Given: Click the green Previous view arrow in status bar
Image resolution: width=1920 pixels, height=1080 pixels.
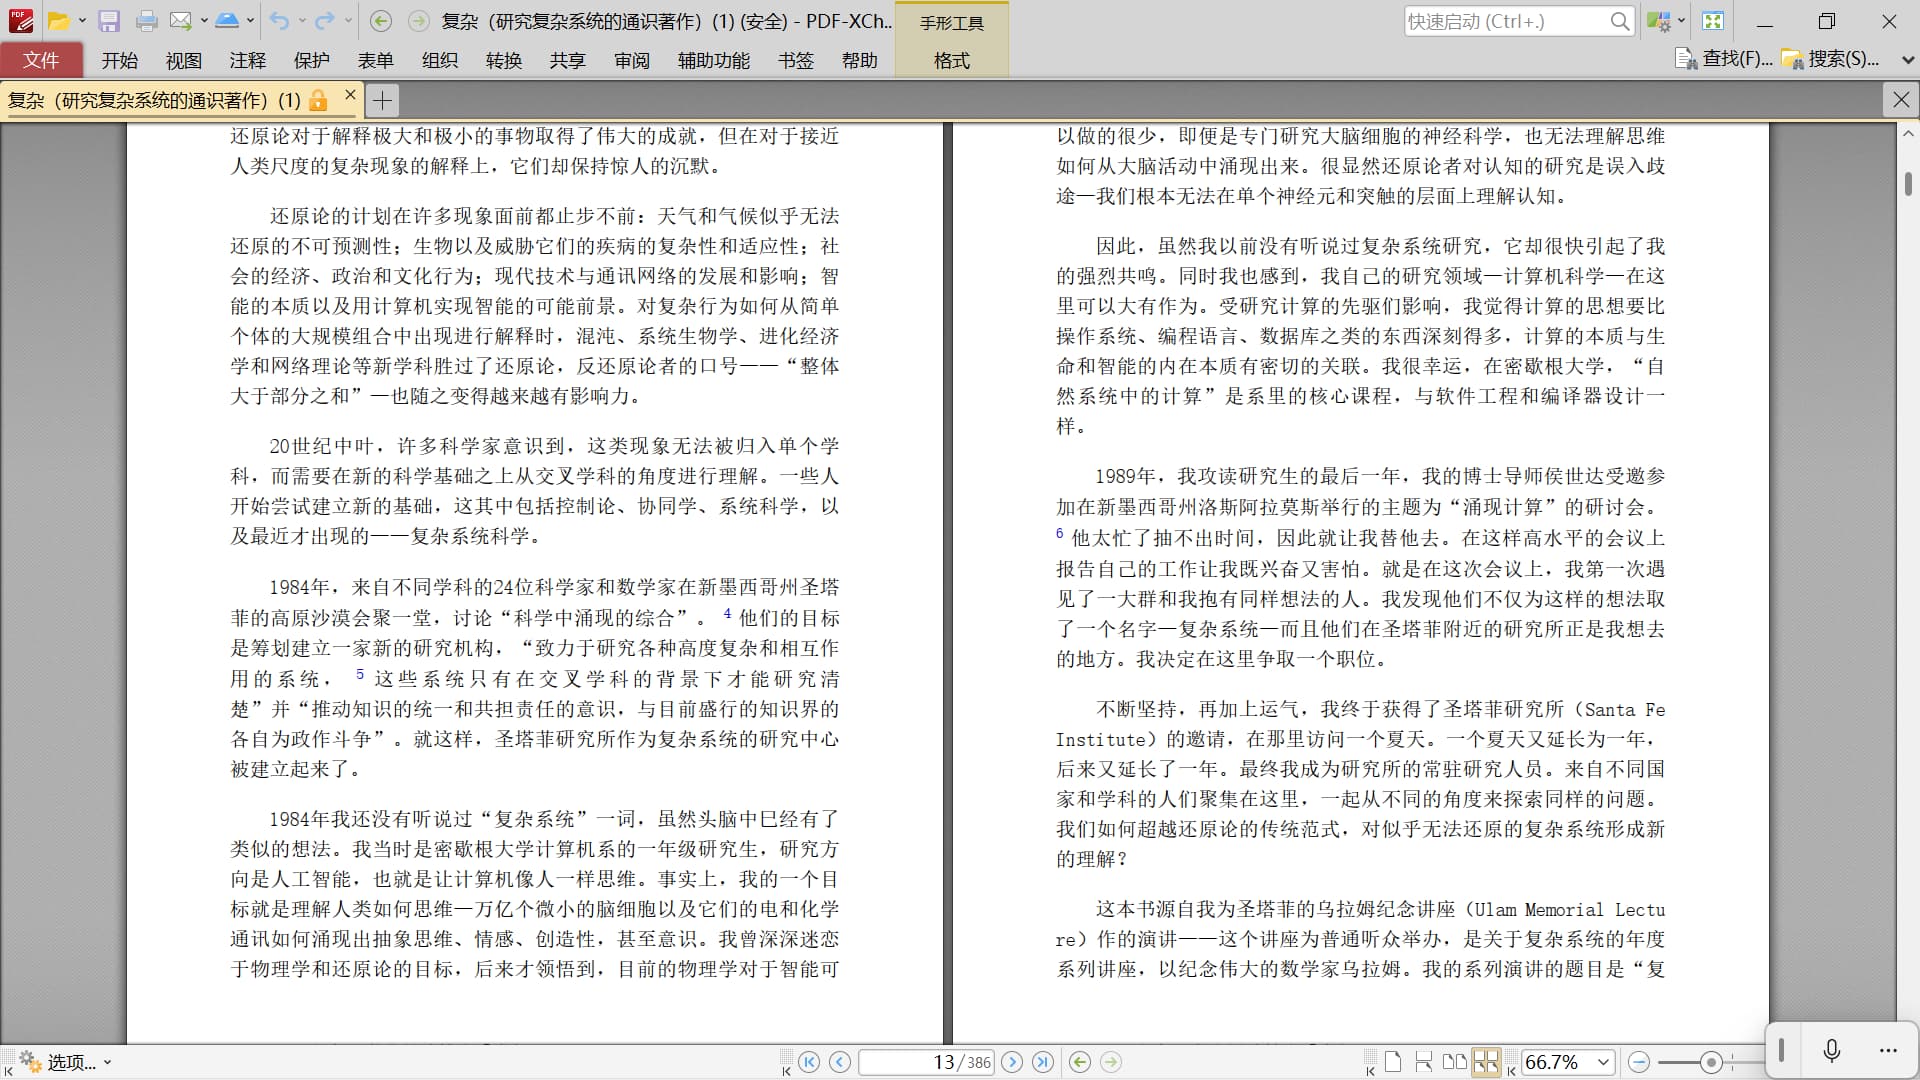Looking at the screenshot, I should (x=1080, y=1062).
